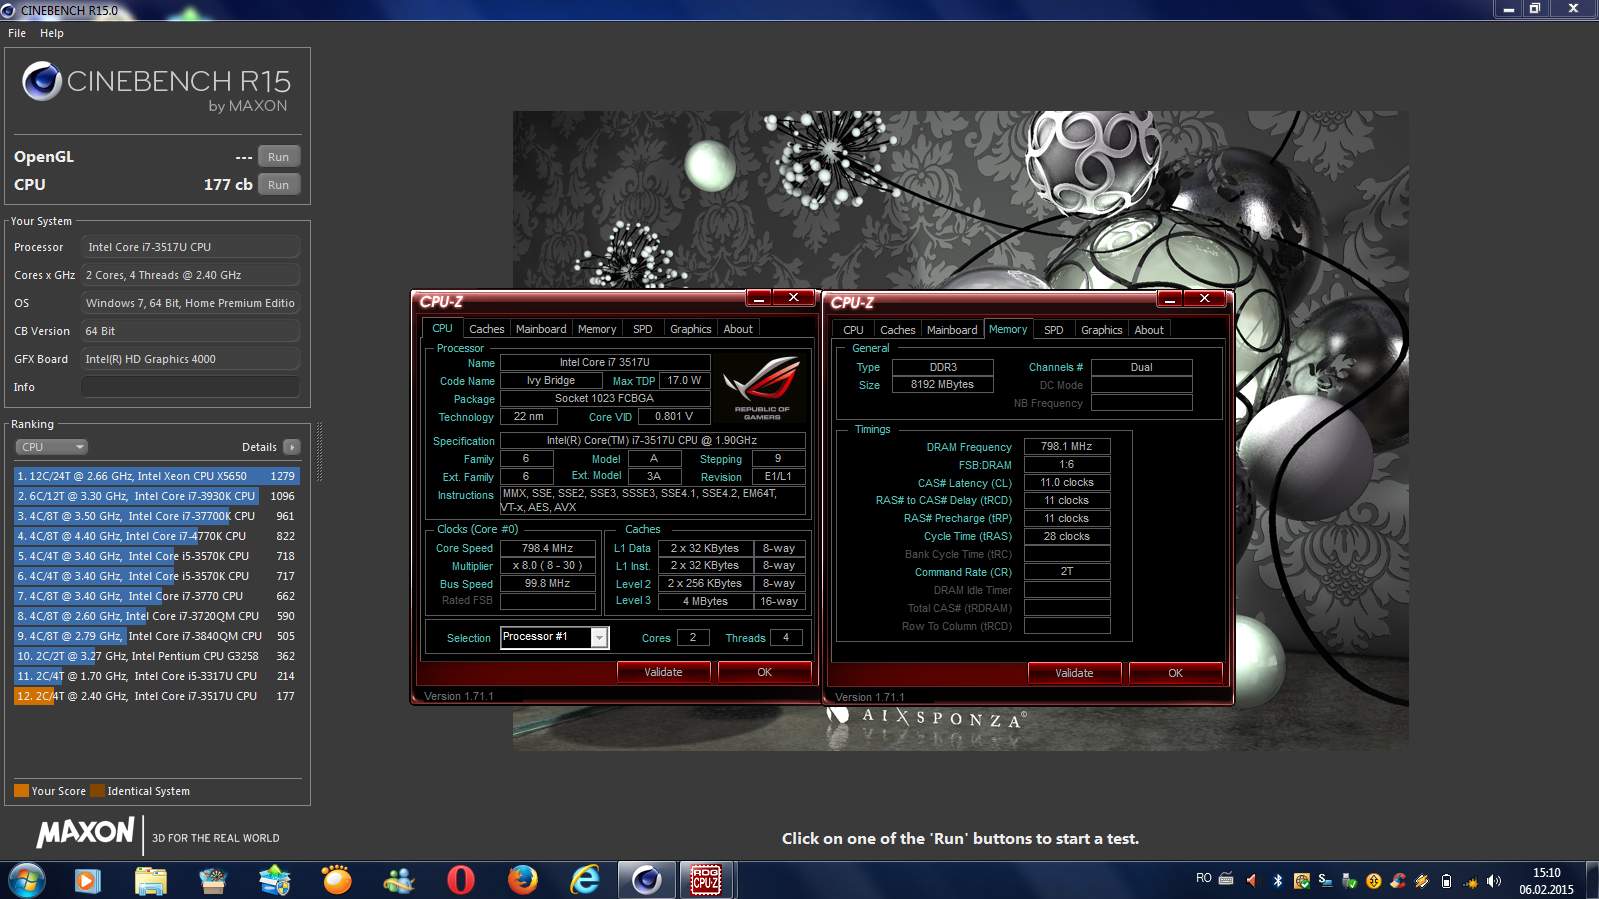Launch Firefox browser from taskbar
This screenshot has width=1599, height=899.
click(522, 880)
